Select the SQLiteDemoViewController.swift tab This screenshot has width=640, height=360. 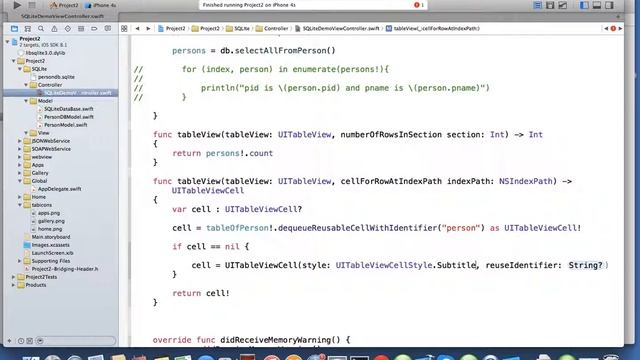[x=62, y=16]
